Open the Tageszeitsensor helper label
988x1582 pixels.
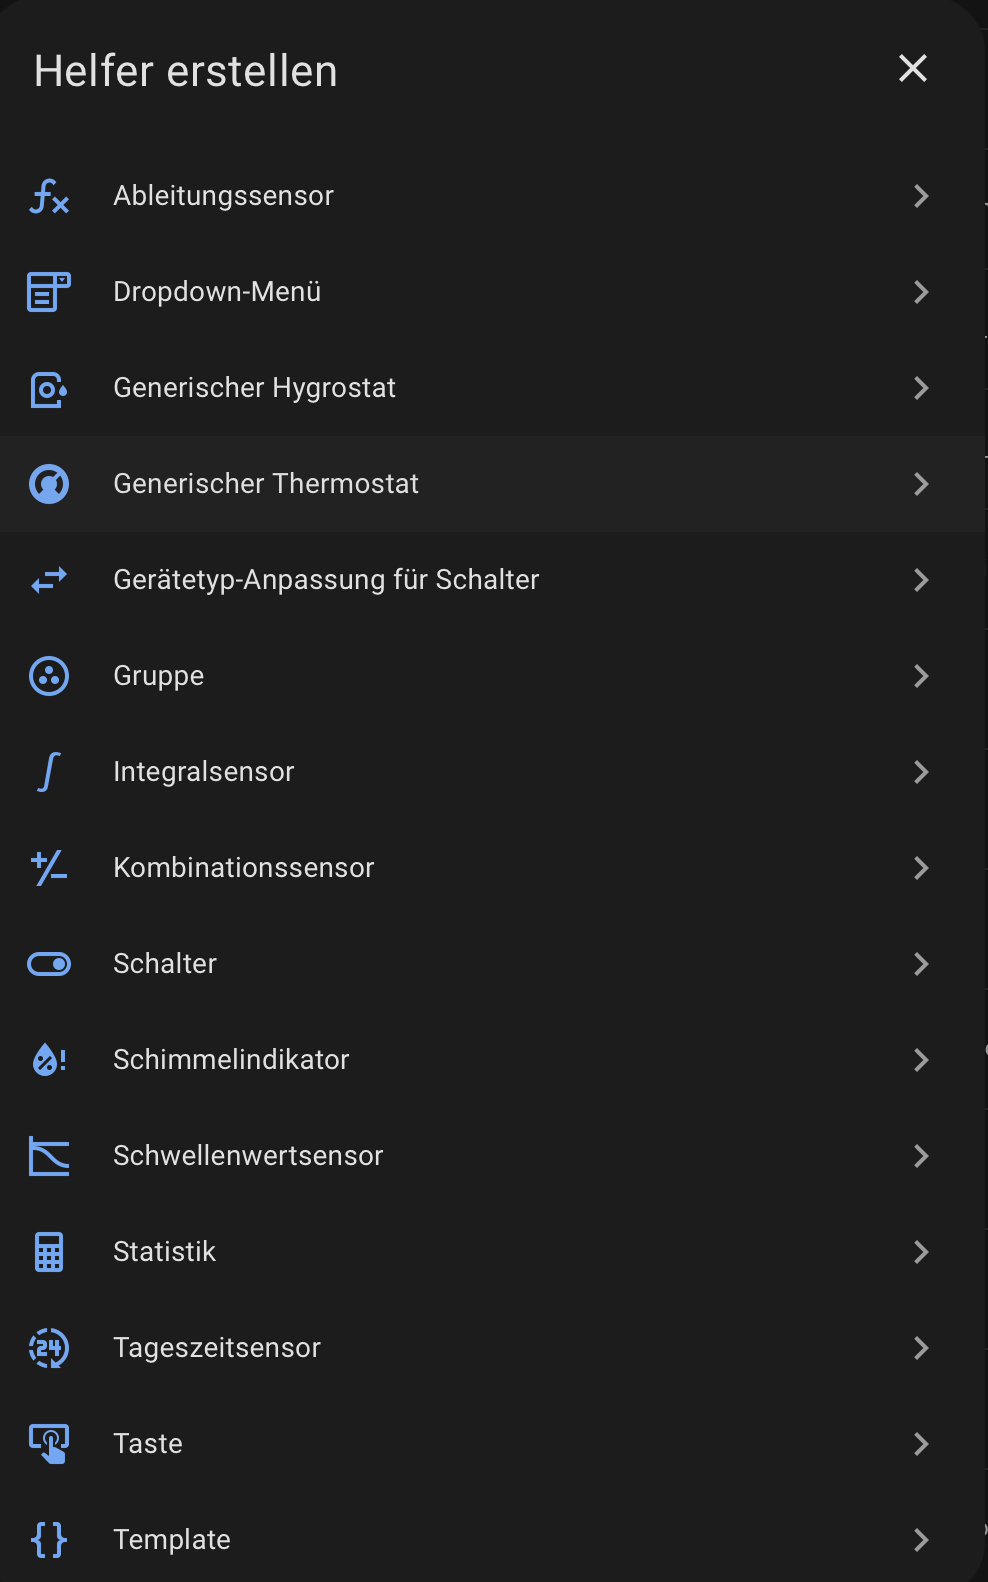217,1348
